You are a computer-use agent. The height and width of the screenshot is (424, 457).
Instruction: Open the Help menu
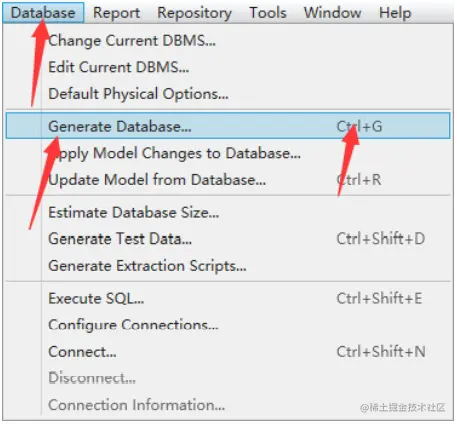click(395, 13)
